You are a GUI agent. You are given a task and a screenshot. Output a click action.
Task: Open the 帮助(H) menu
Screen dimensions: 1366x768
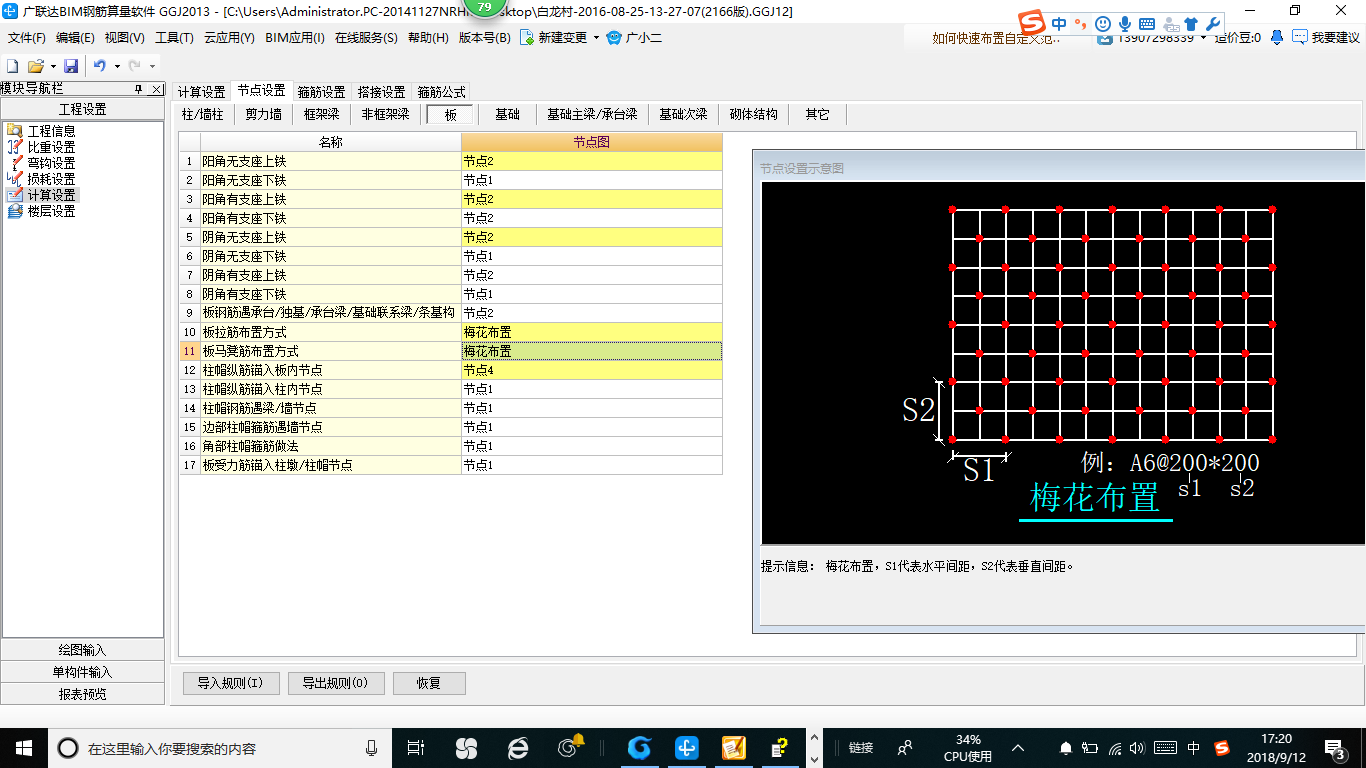(428, 37)
